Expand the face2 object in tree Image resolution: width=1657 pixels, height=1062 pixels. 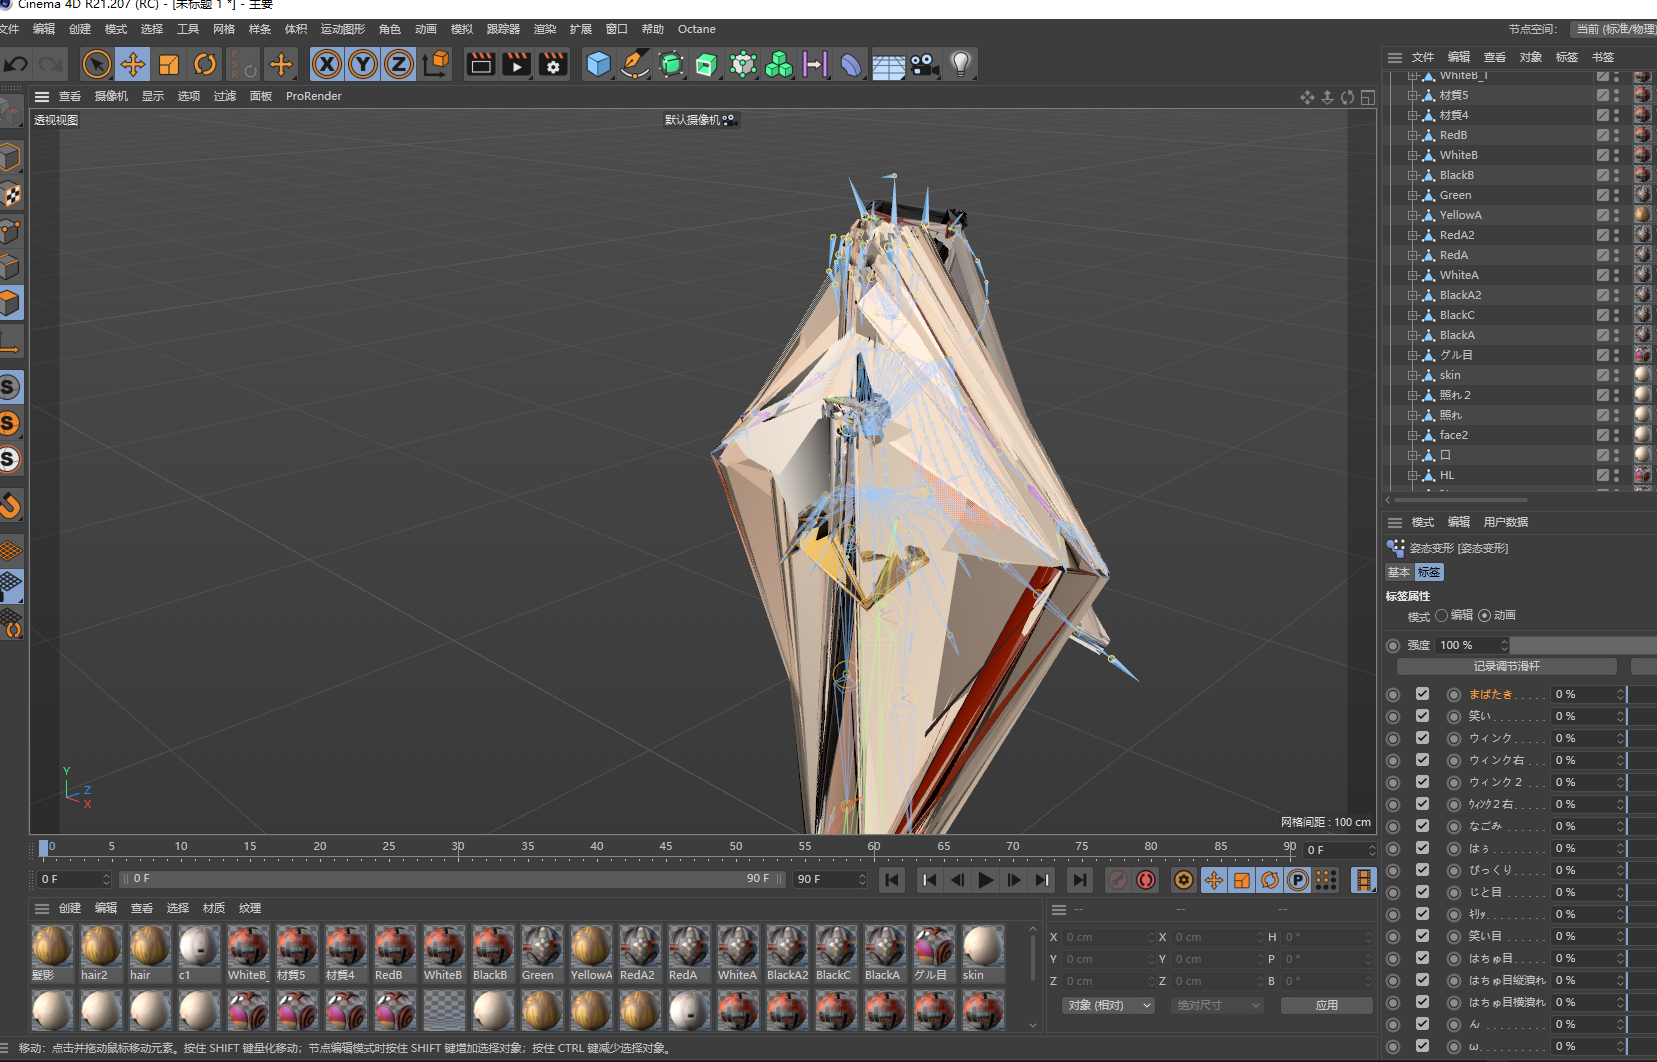1413,435
